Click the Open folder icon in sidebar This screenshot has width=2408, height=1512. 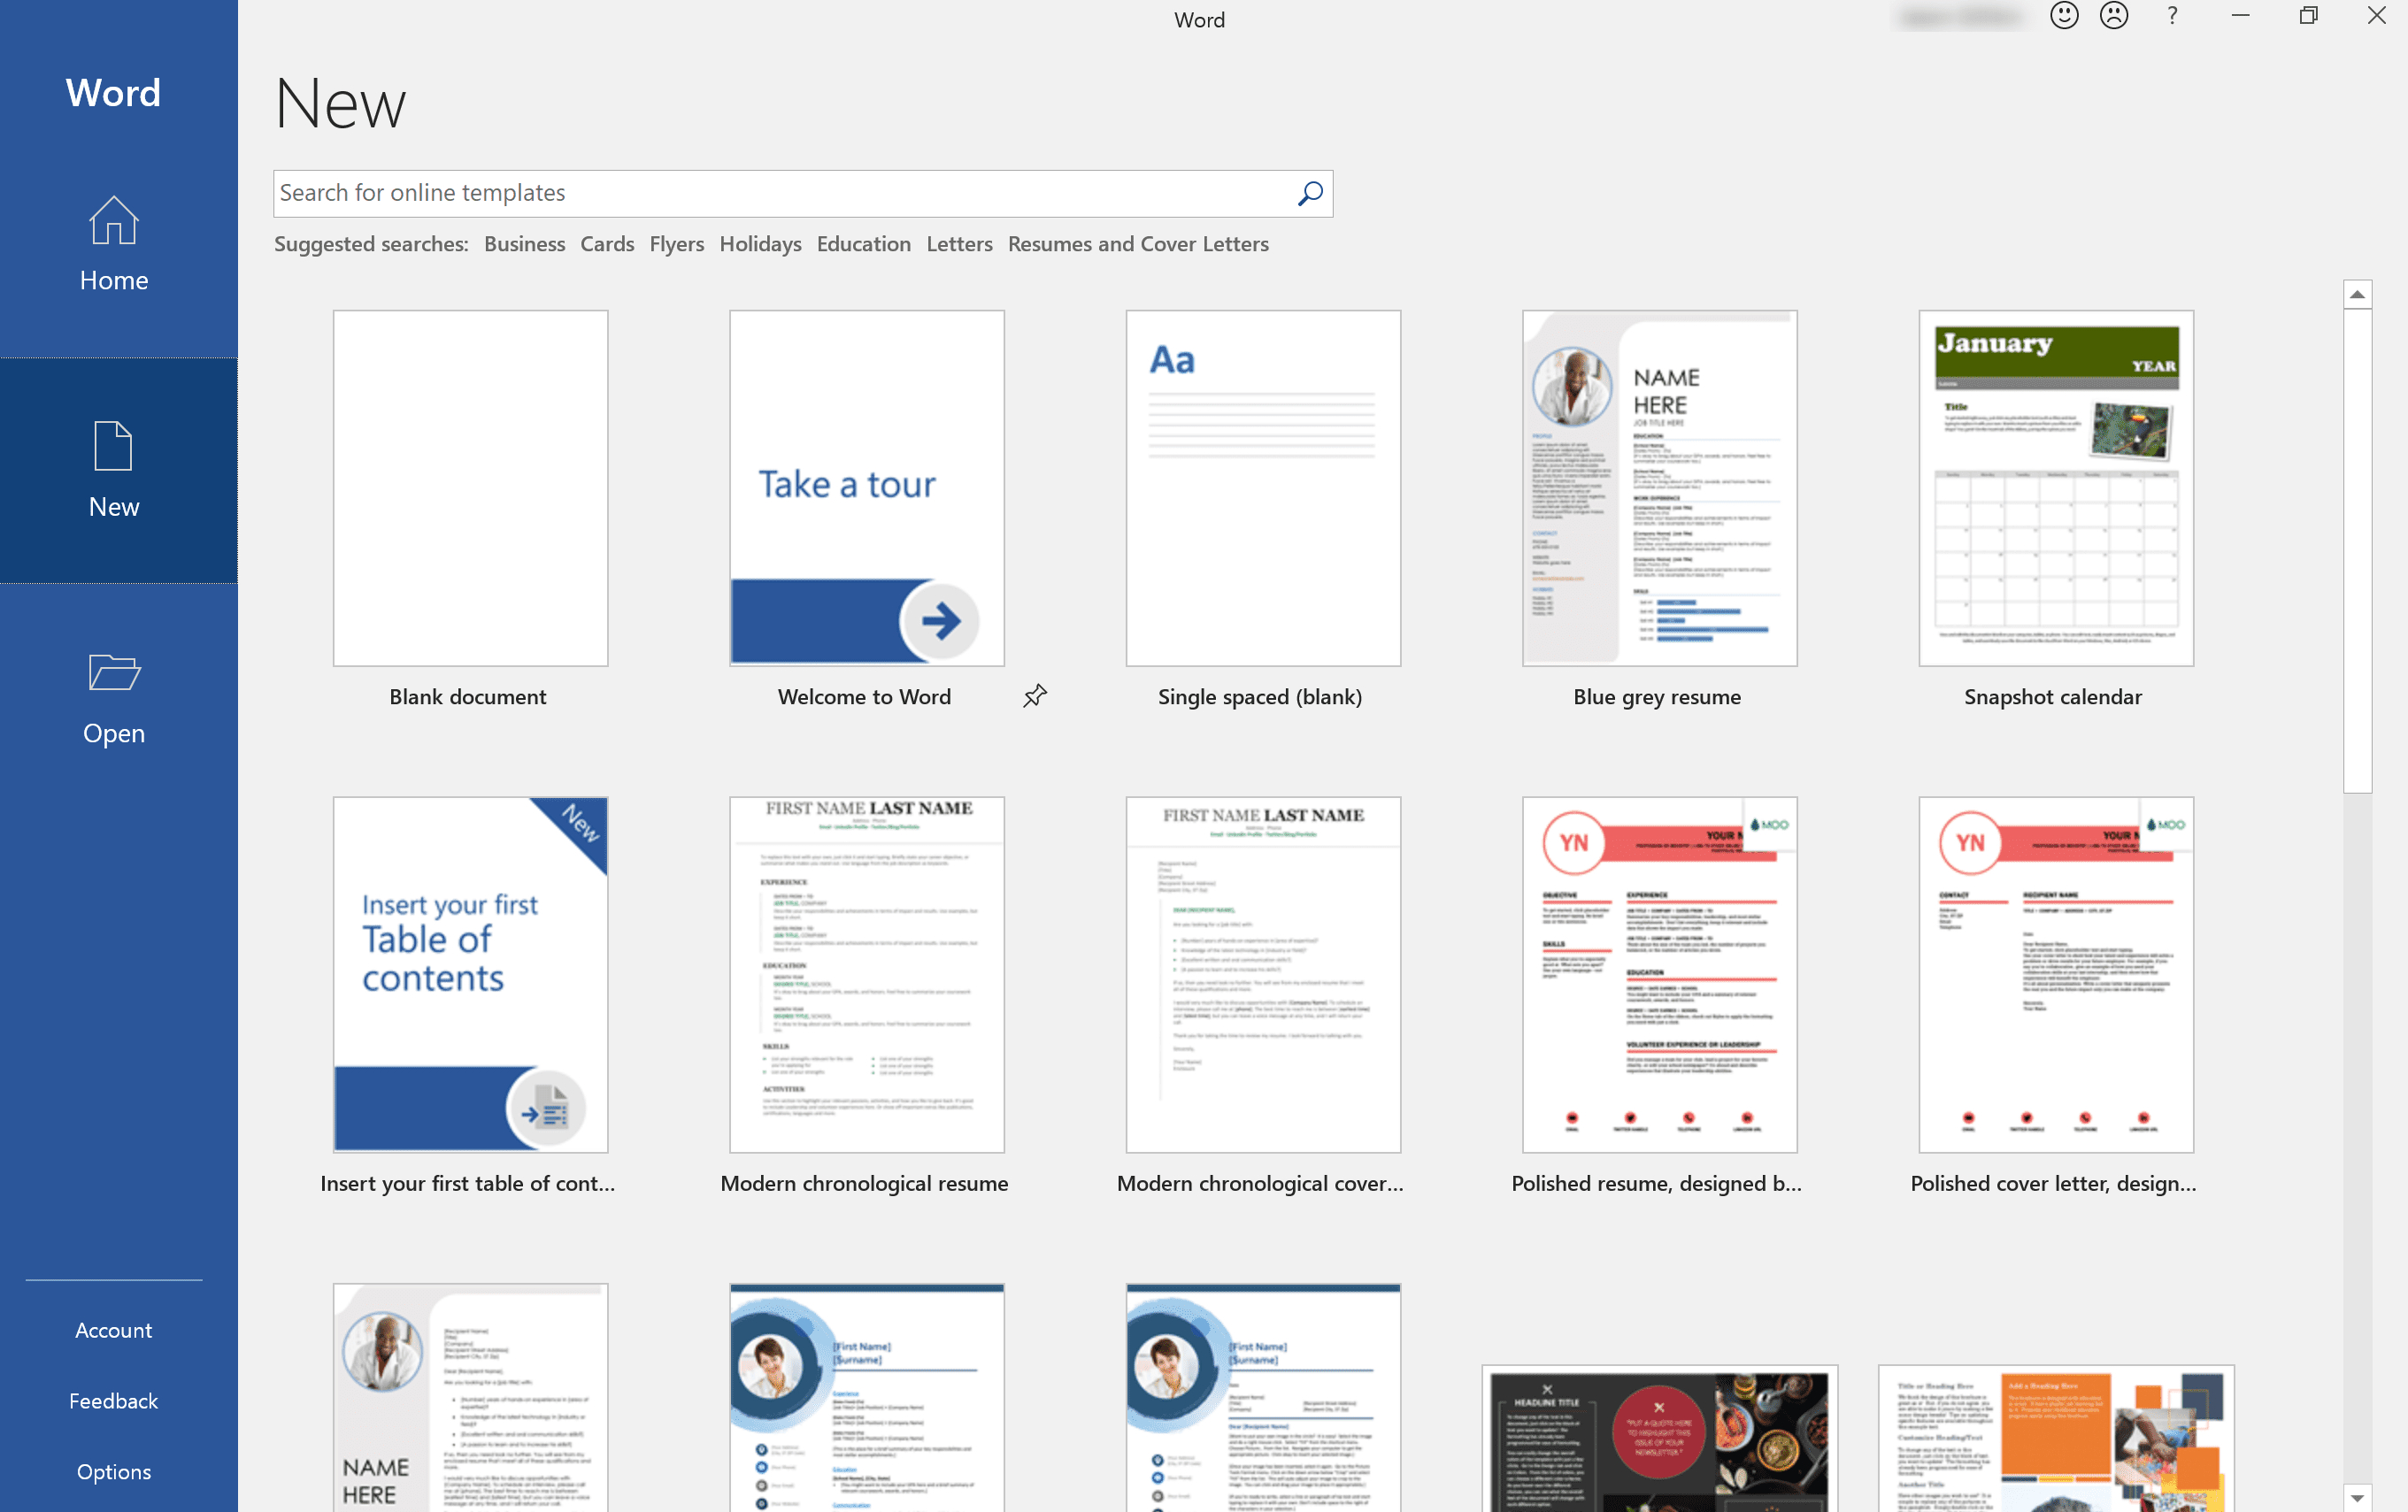point(113,678)
